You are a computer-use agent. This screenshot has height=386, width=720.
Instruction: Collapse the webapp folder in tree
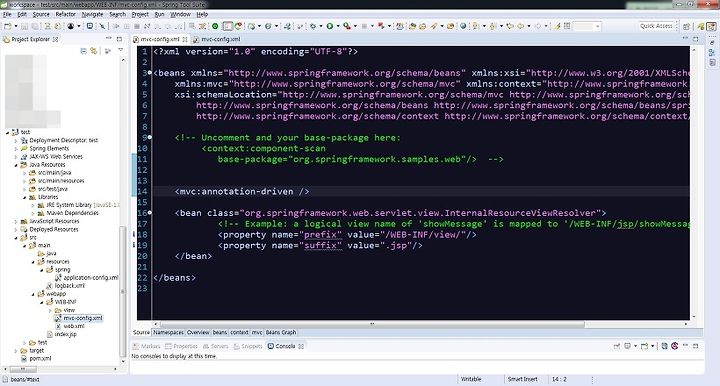(33, 294)
